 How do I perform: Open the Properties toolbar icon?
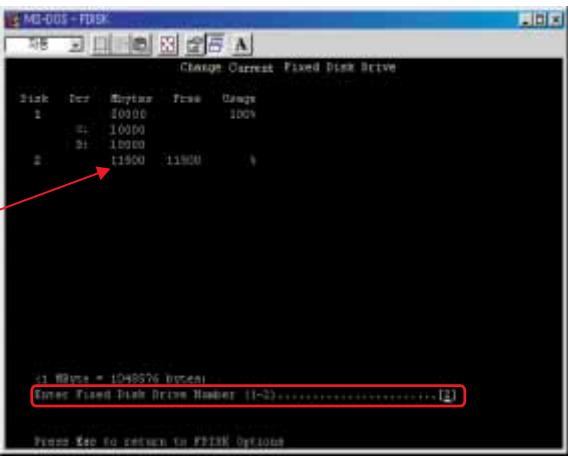195,45
